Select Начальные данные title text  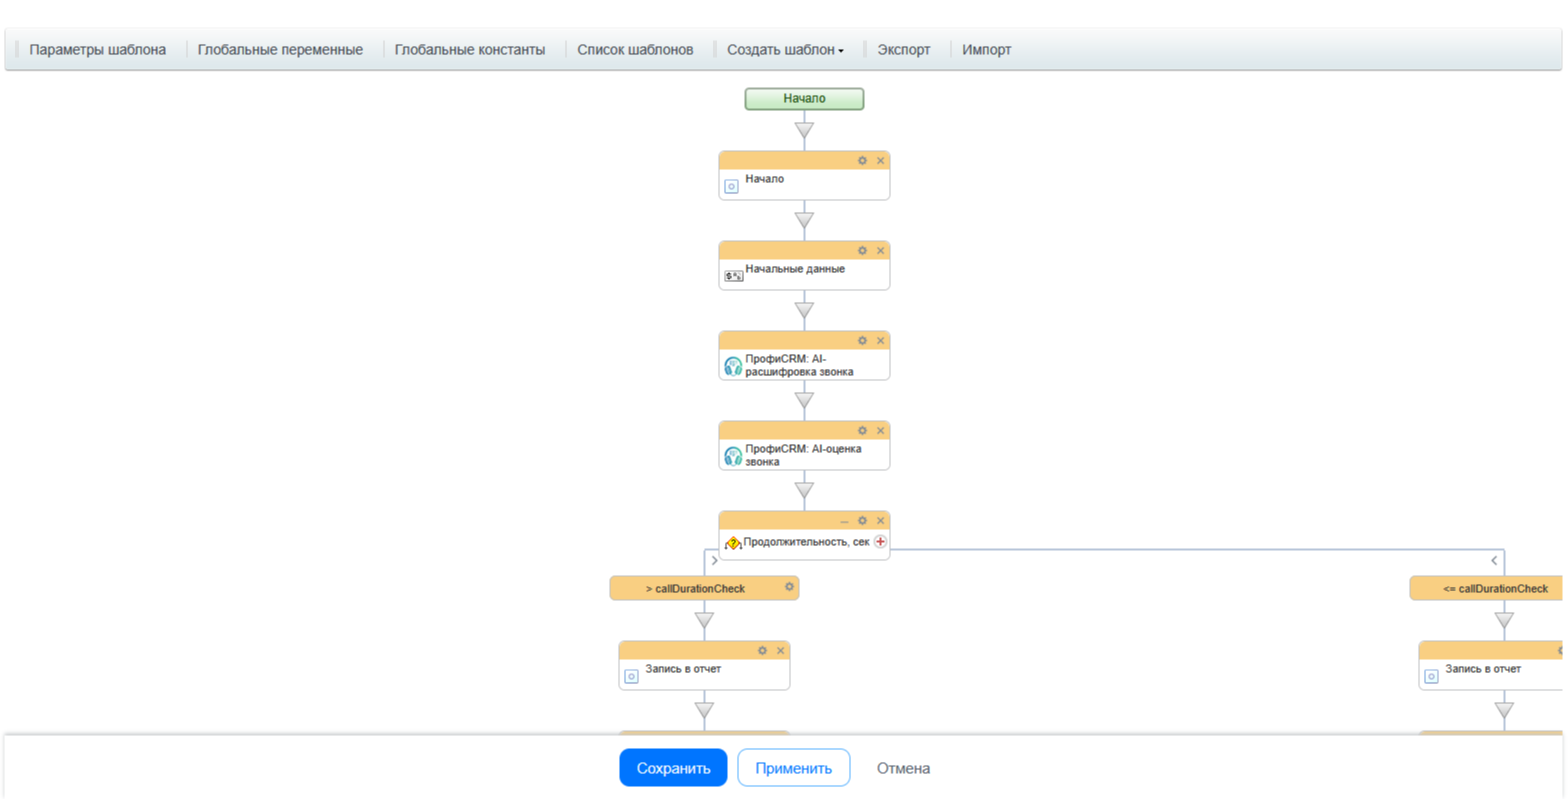[x=795, y=269]
